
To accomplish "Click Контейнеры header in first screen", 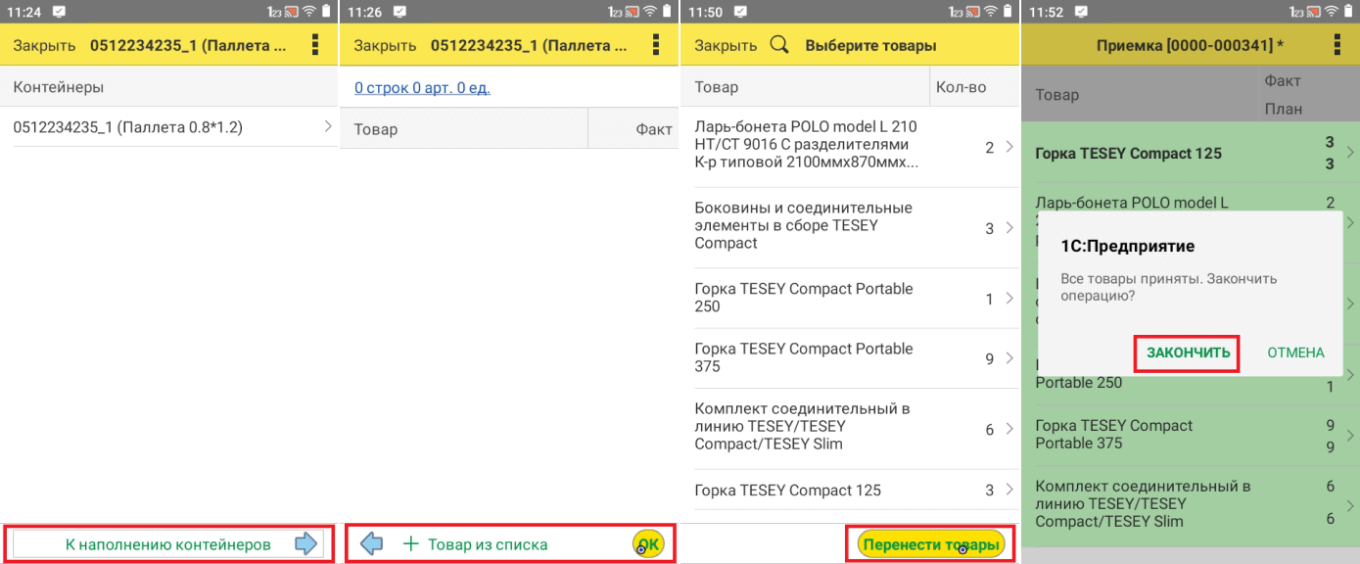I will coord(58,87).
